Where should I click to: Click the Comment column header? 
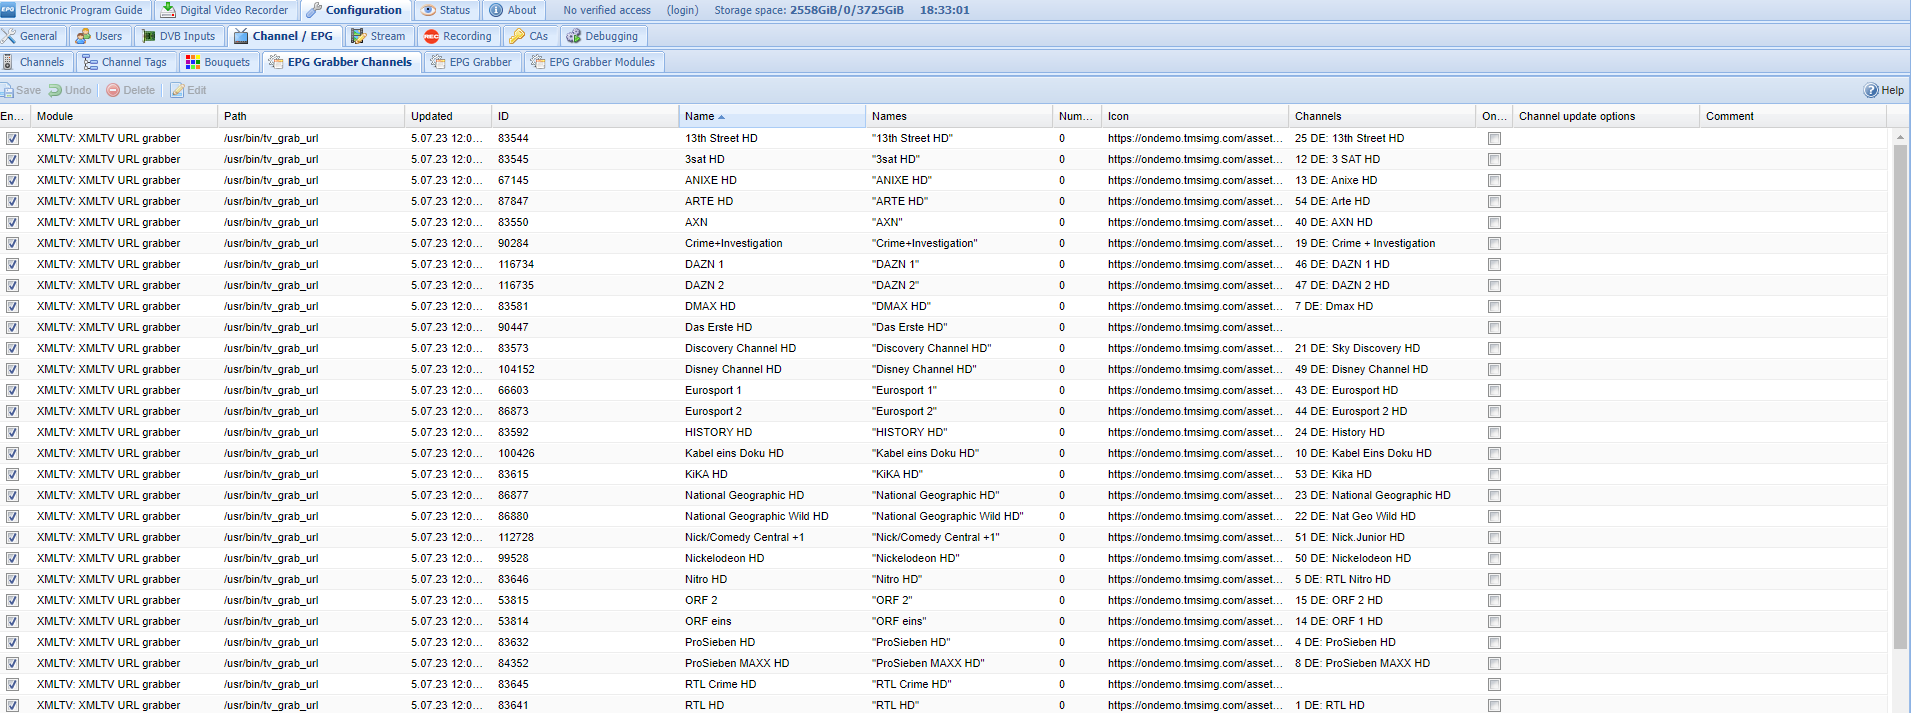tap(1793, 116)
